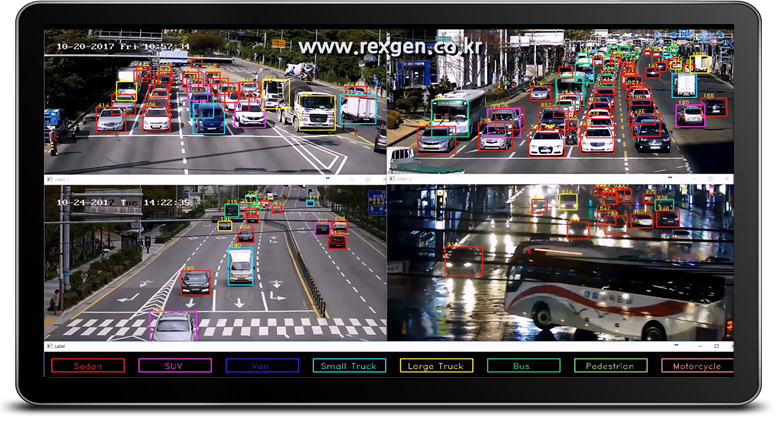Select the red-boxed car in the night feed foreground
The width and height of the screenshot is (776, 427).
(x=463, y=261)
